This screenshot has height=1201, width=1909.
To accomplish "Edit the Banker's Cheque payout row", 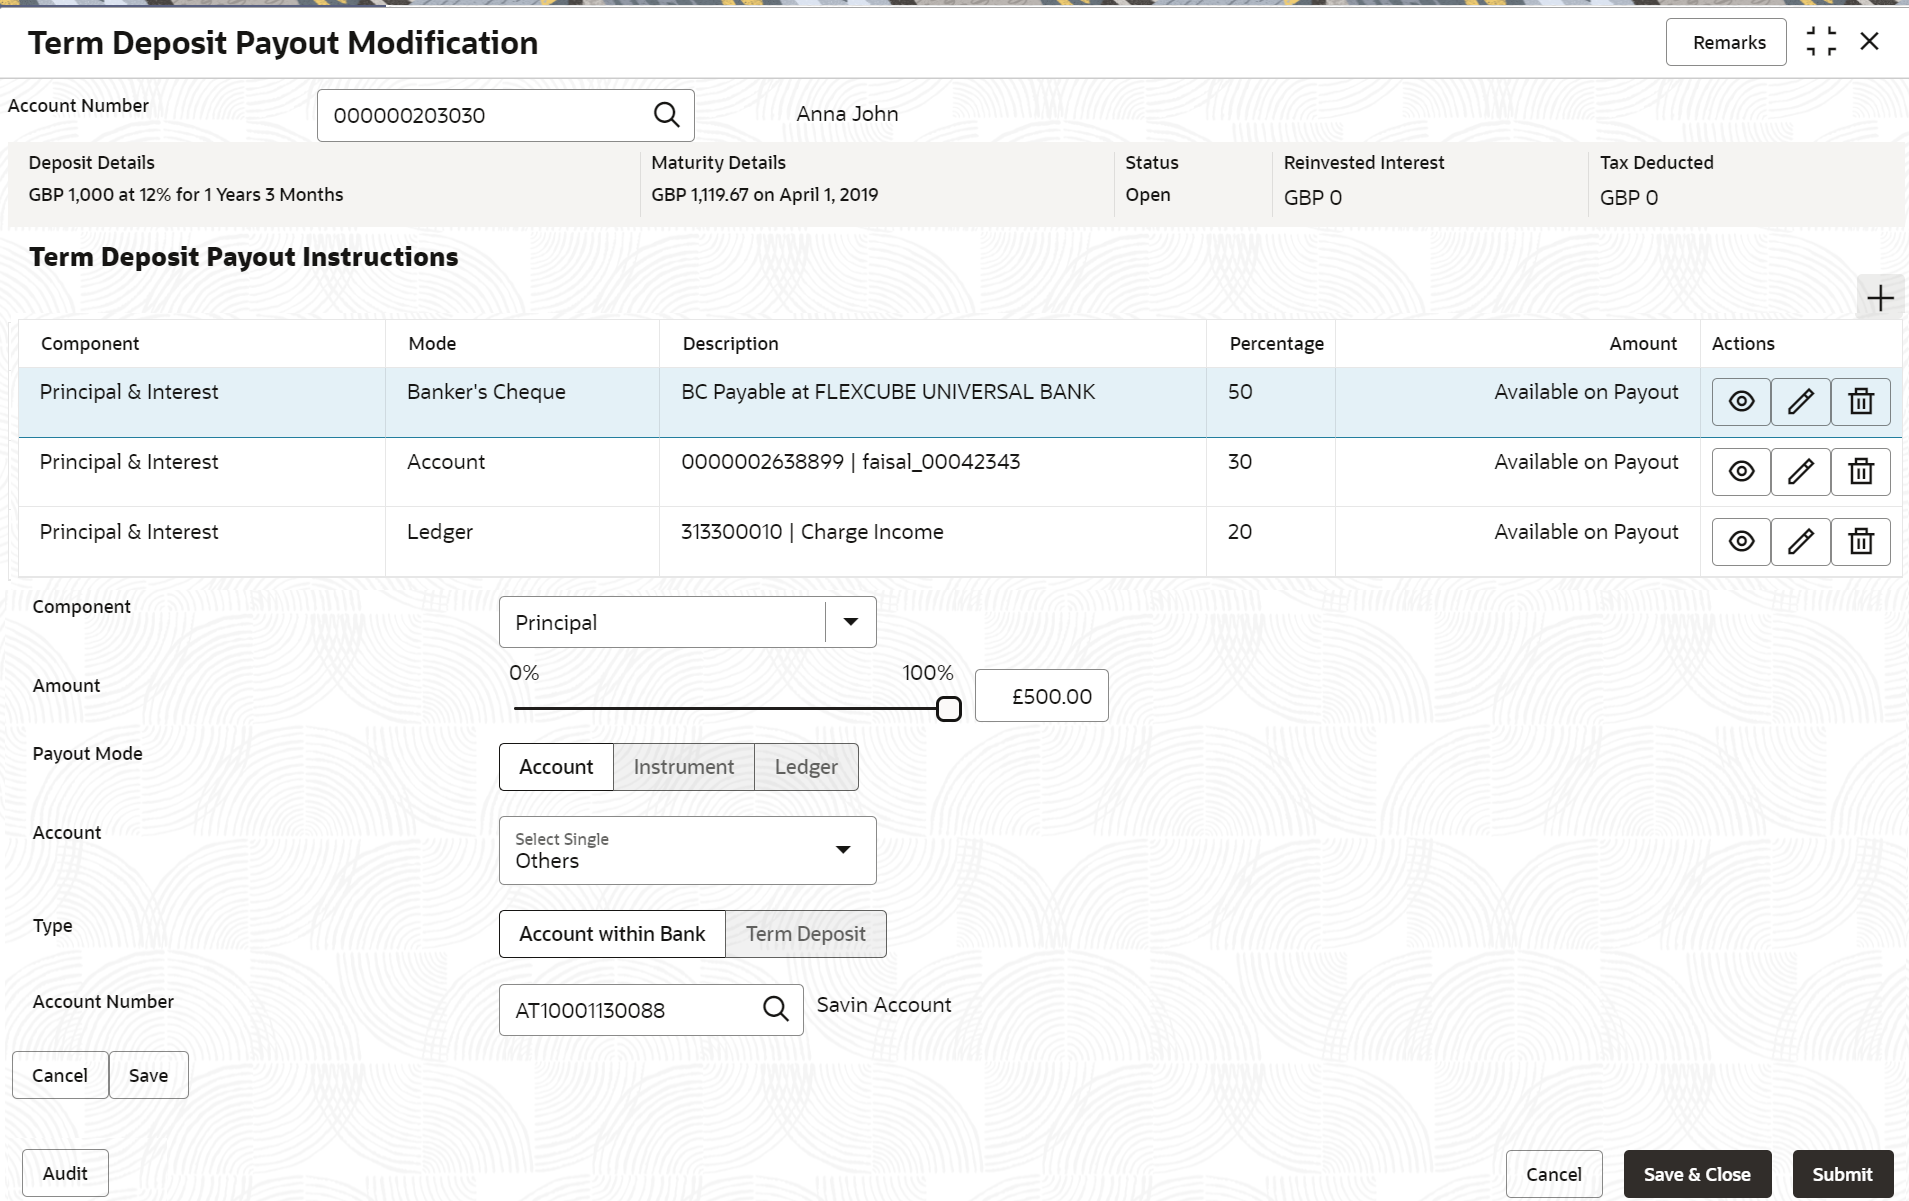I will coord(1801,402).
